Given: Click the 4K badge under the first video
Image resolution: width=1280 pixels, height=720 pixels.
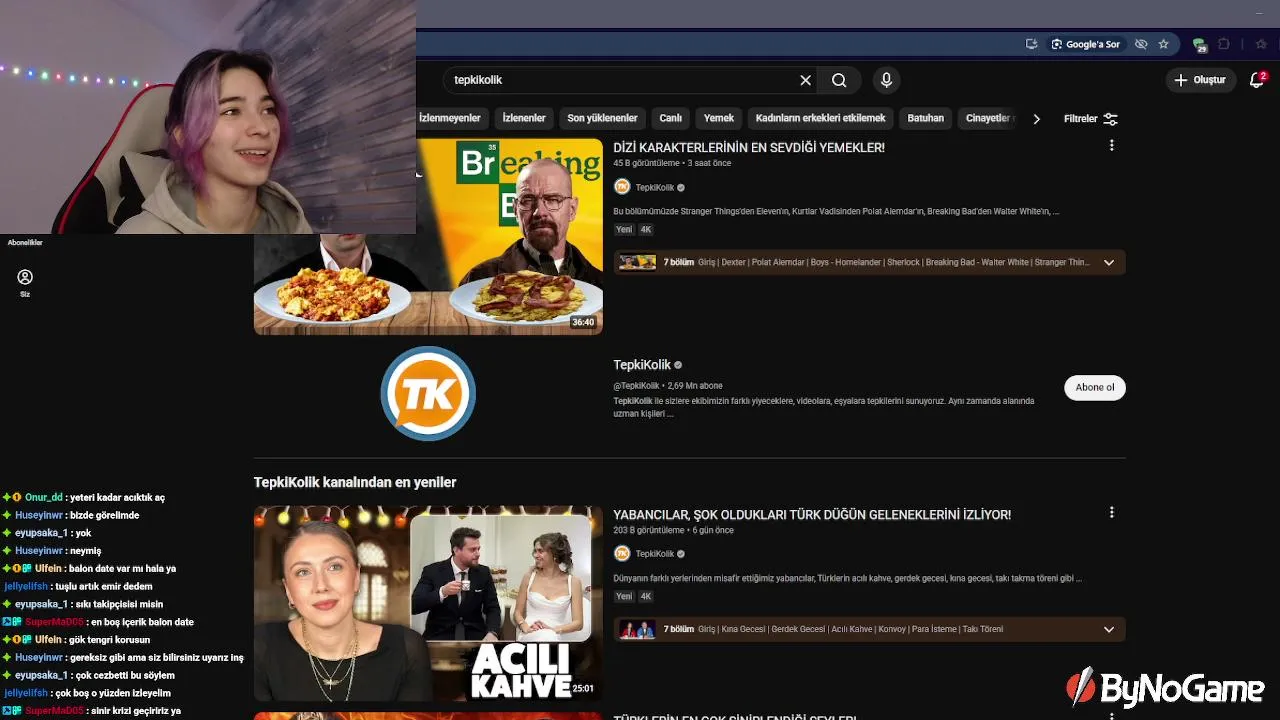Looking at the screenshot, I should point(646,229).
